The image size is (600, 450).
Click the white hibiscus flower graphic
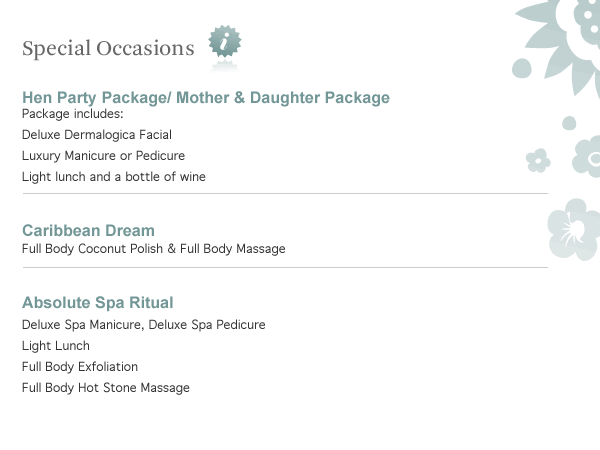pyautogui.click(x=574, y=228)
